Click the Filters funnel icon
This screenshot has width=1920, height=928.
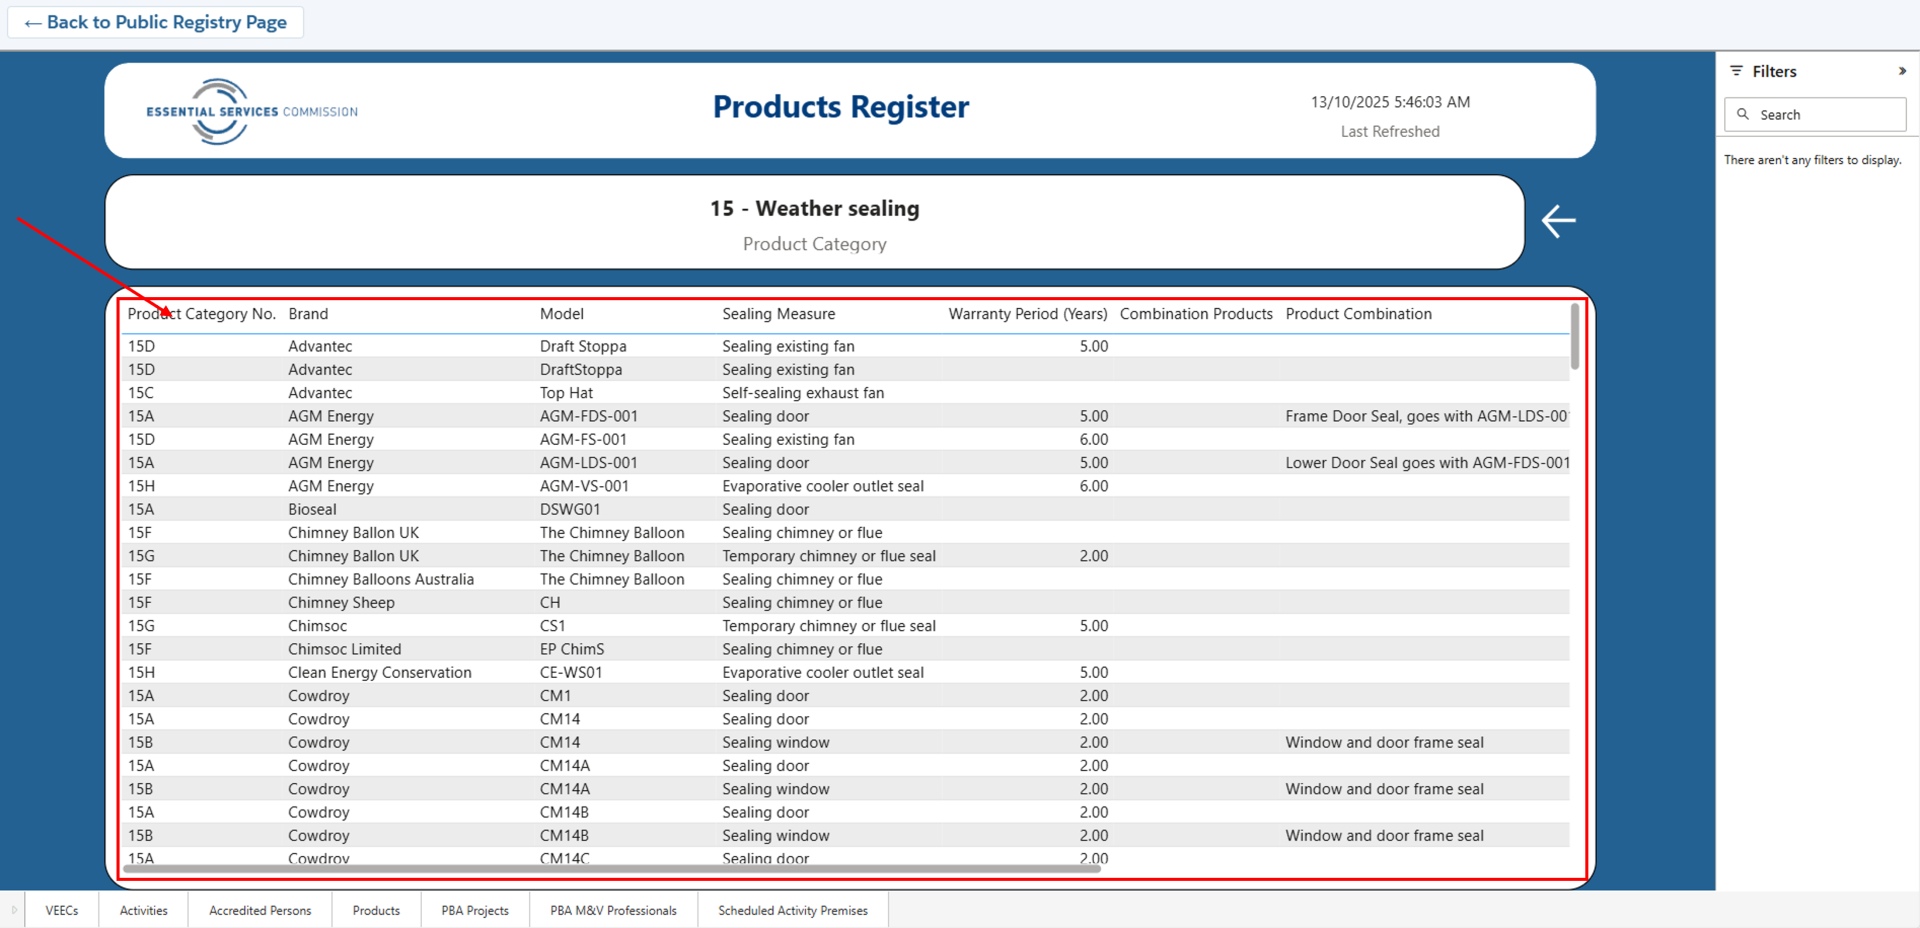(1737, 71)
